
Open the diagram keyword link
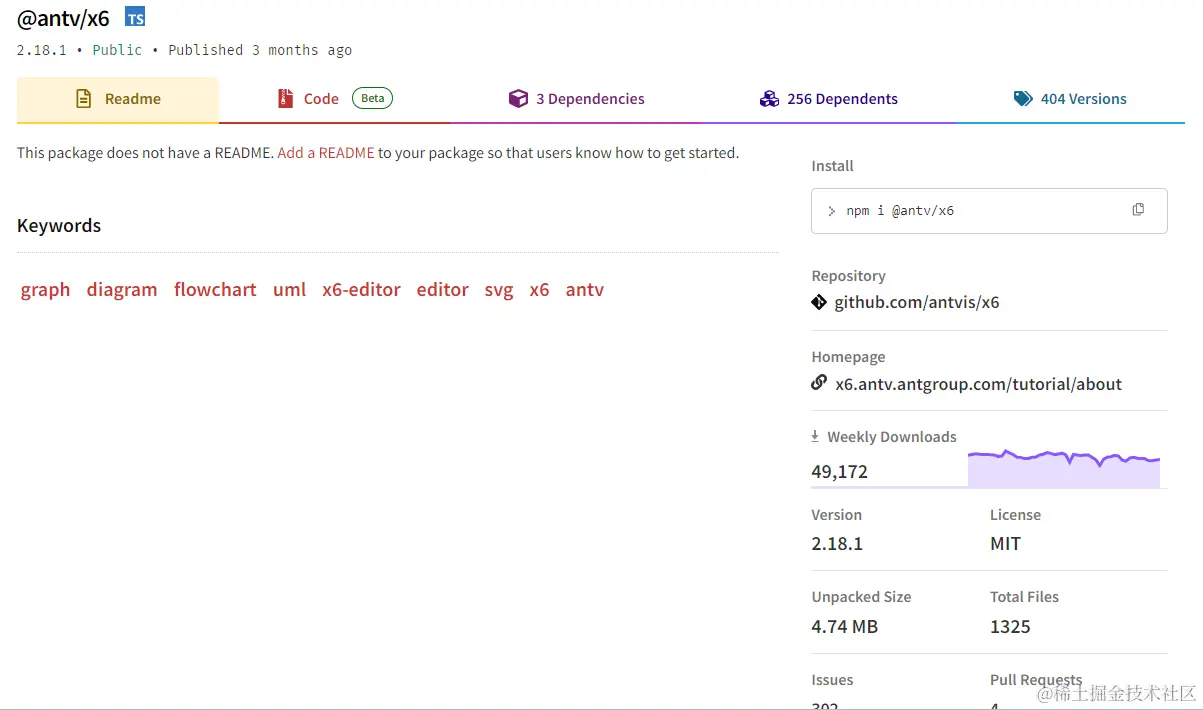pyautogui.click(x=122, y=290)
